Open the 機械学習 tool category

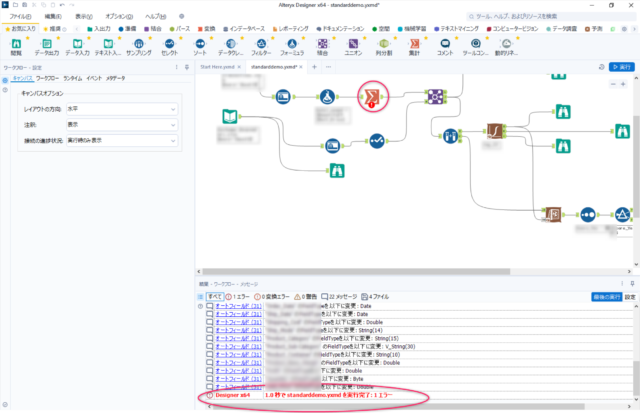412,29
